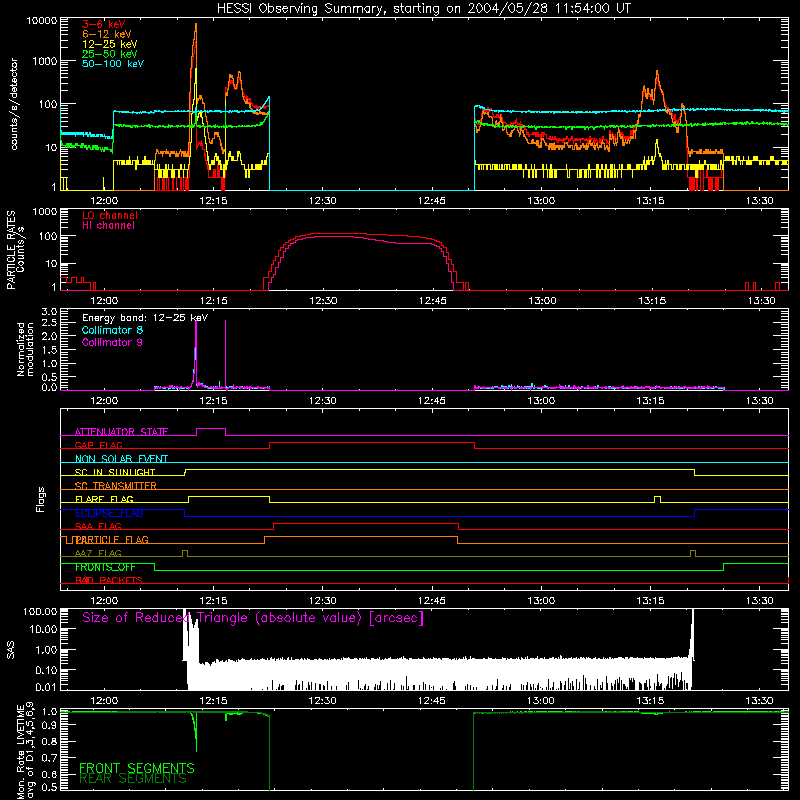Click the AAZ_FLAG label
This screenshot has height=800, width=800.
(98, 553)
